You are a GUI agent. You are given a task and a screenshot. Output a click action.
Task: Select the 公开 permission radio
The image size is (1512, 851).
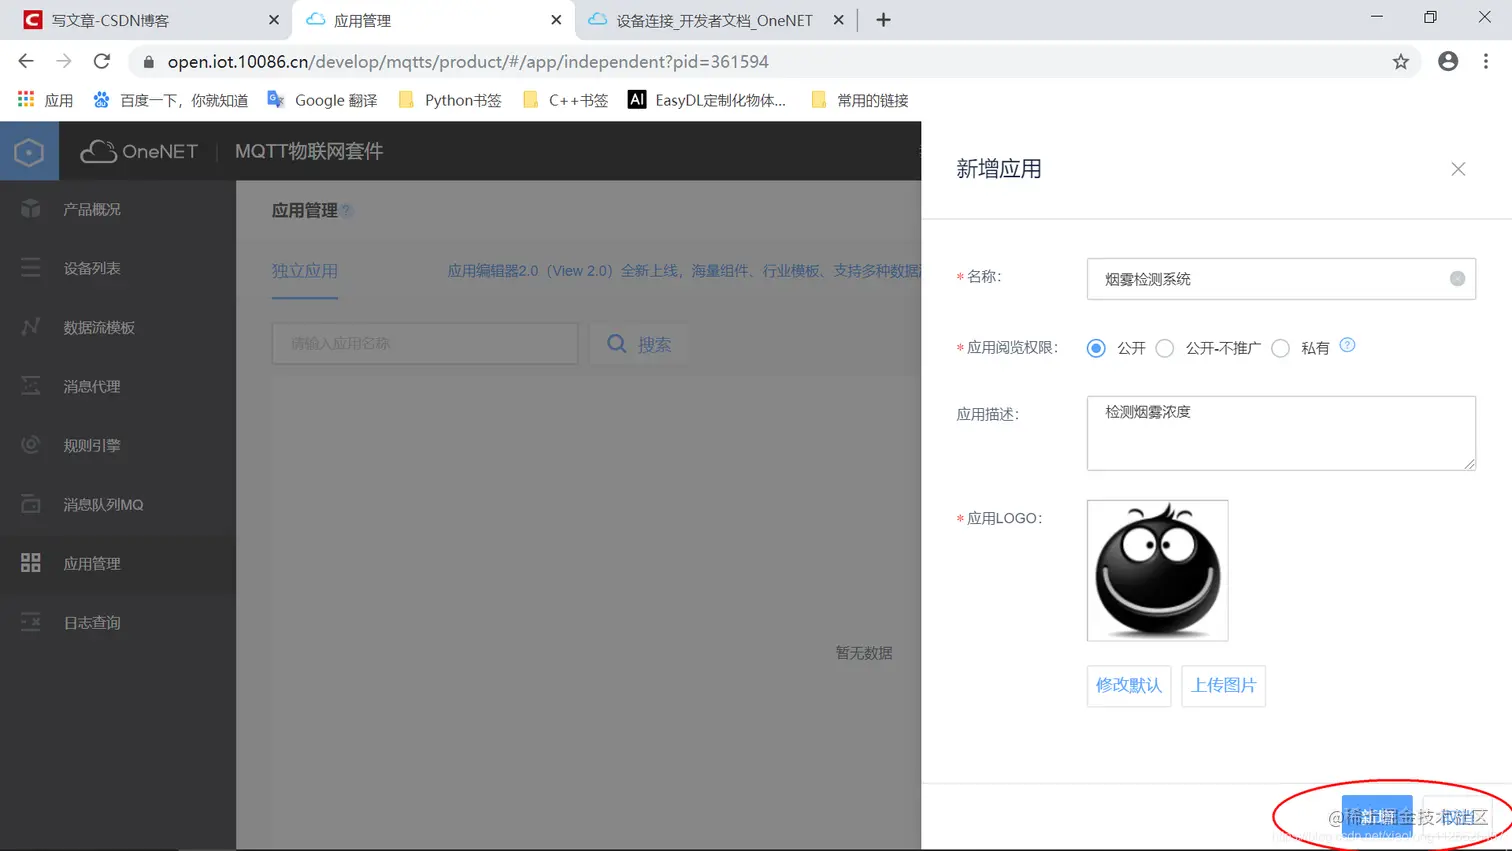pyautogui.click(x=1096, y=348)
